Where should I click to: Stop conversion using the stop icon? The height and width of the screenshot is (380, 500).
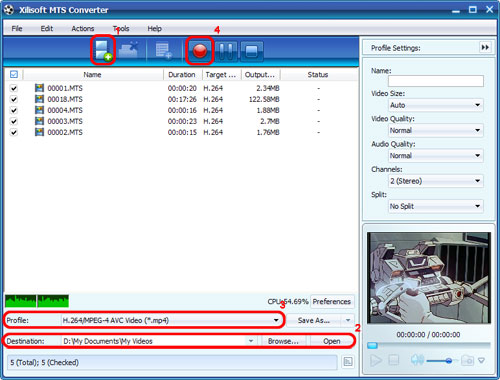(252, 51)
